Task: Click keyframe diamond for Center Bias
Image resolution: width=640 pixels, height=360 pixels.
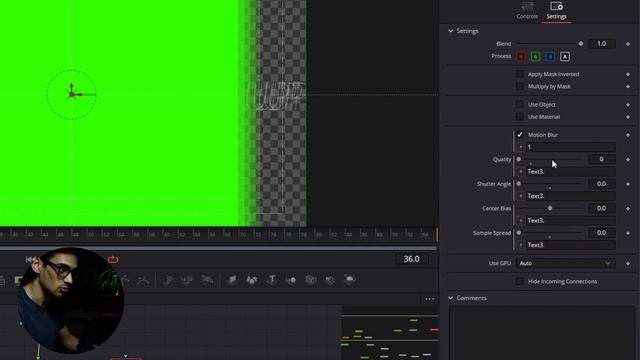Action: coord(628,209)
